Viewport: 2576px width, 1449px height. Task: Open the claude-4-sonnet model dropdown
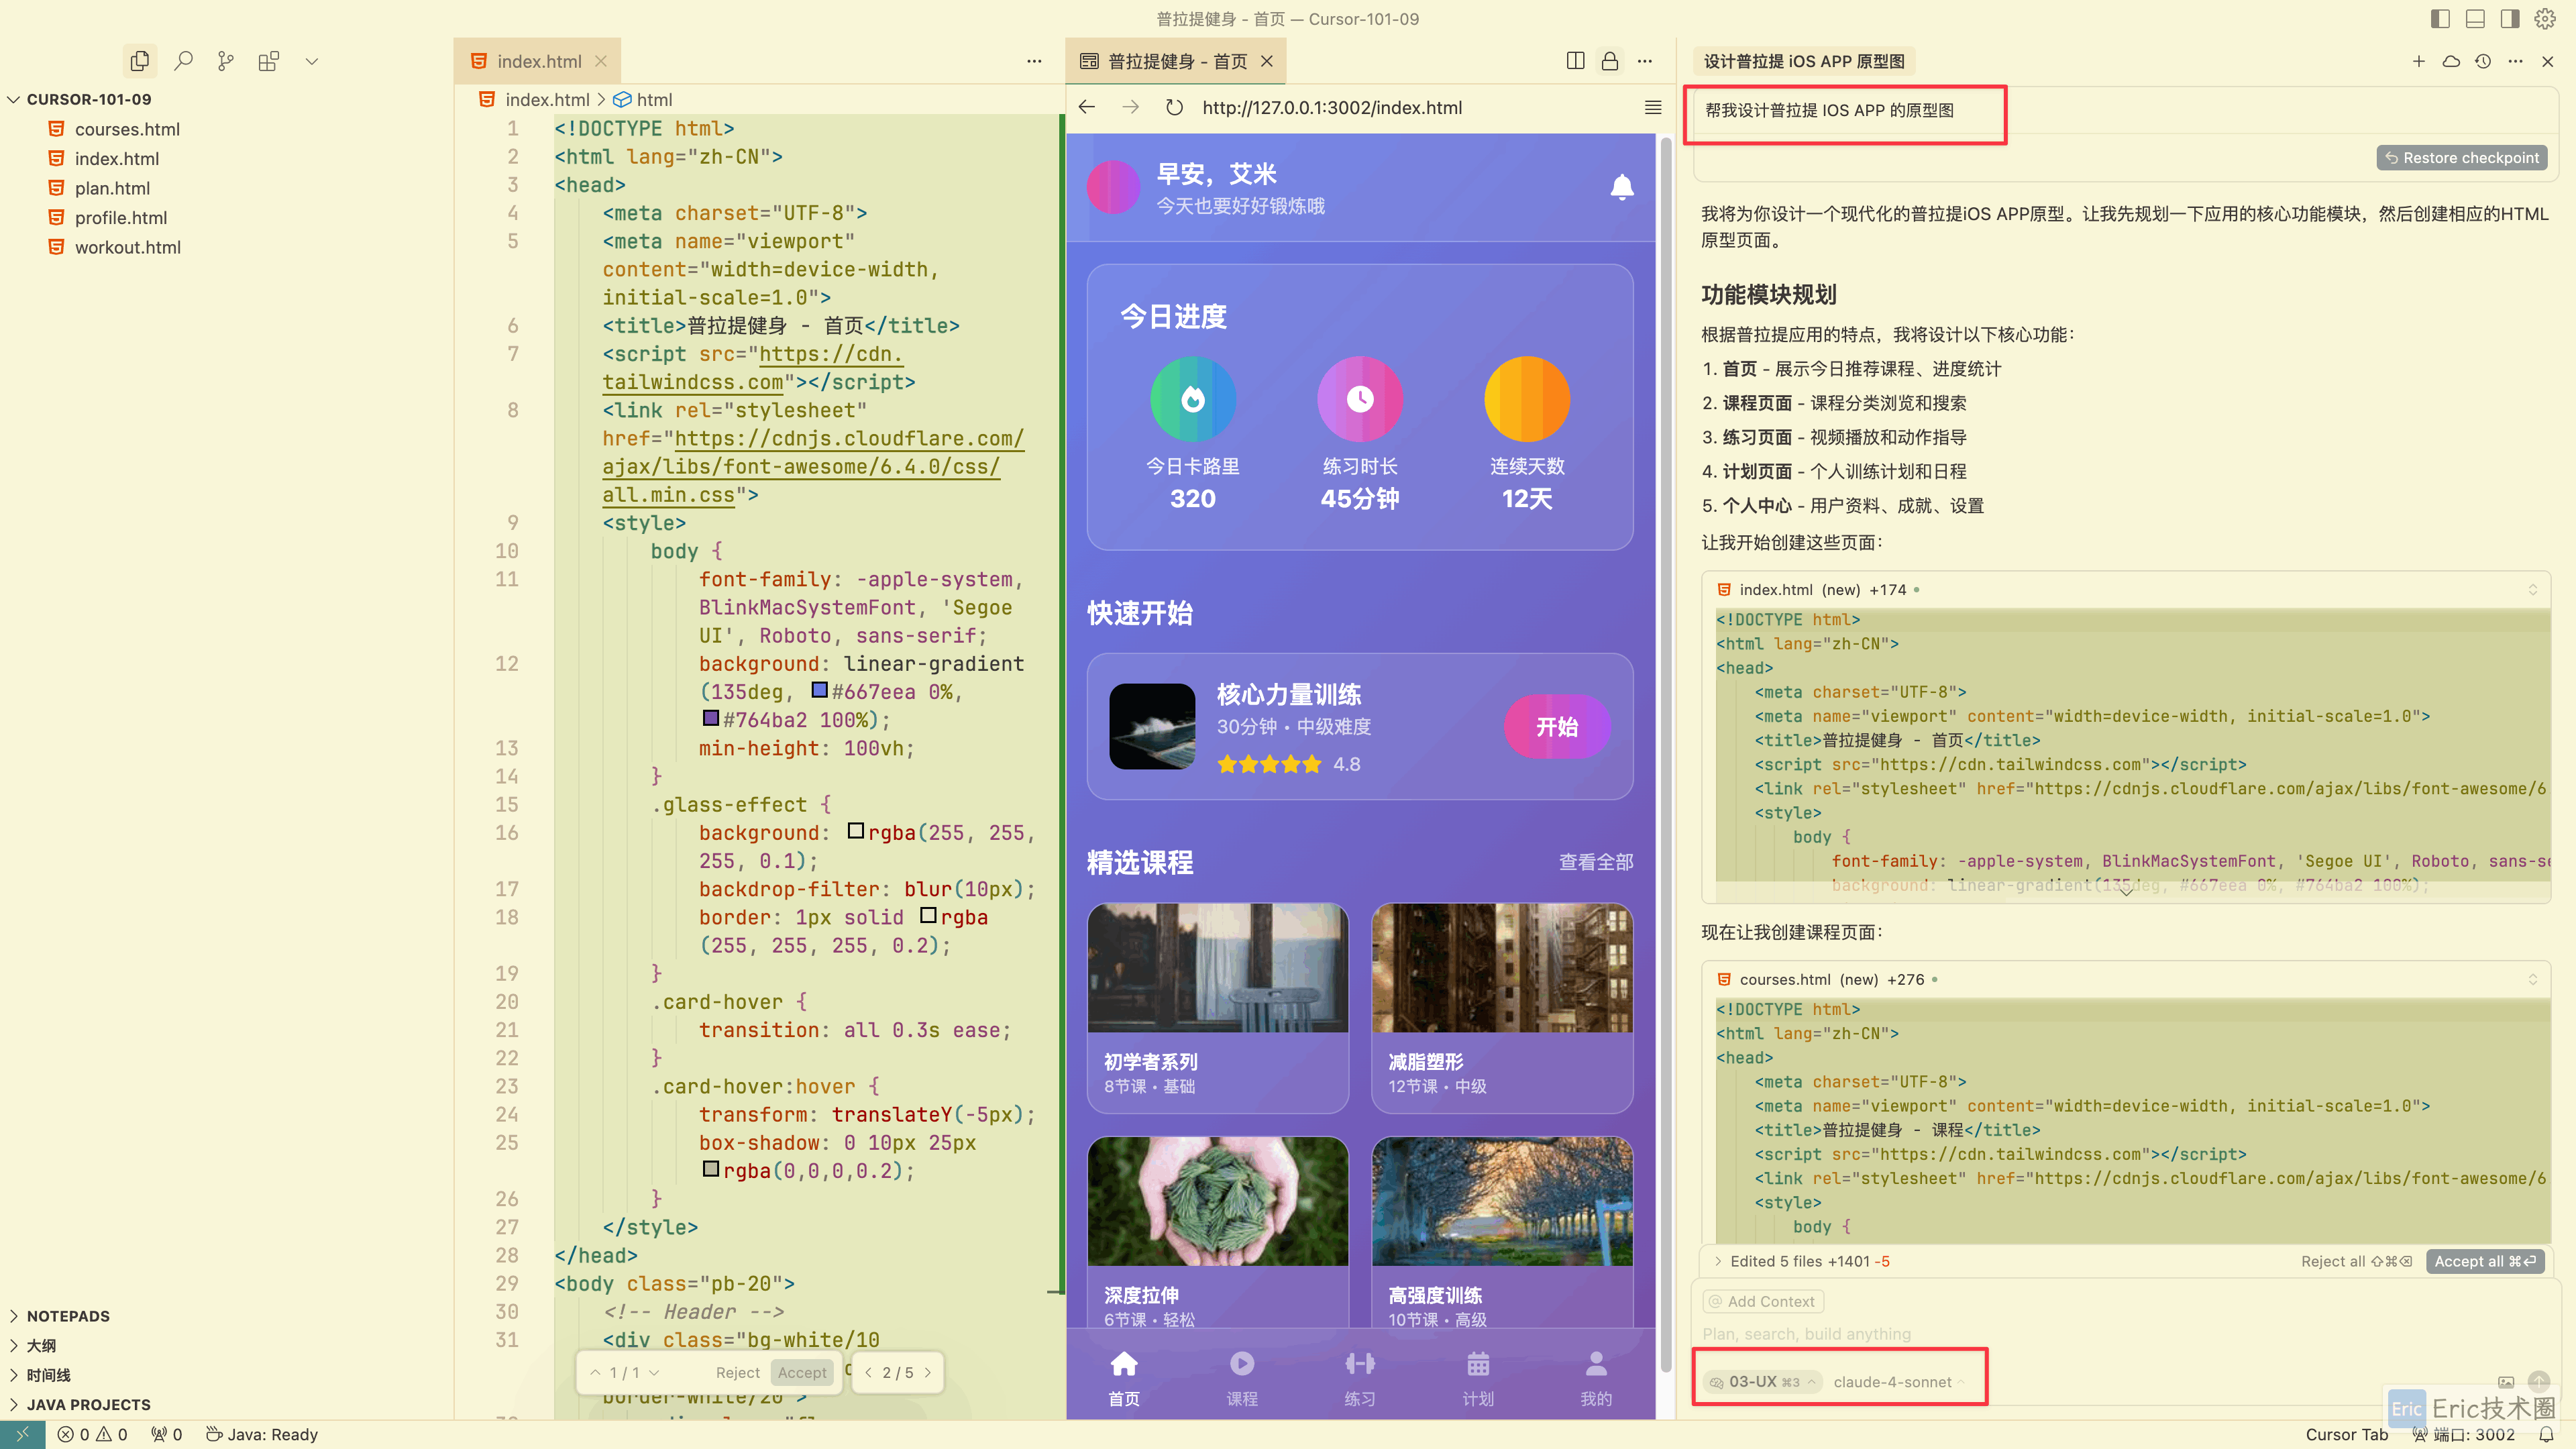pyautogui.click(x=1898, y=1382)
